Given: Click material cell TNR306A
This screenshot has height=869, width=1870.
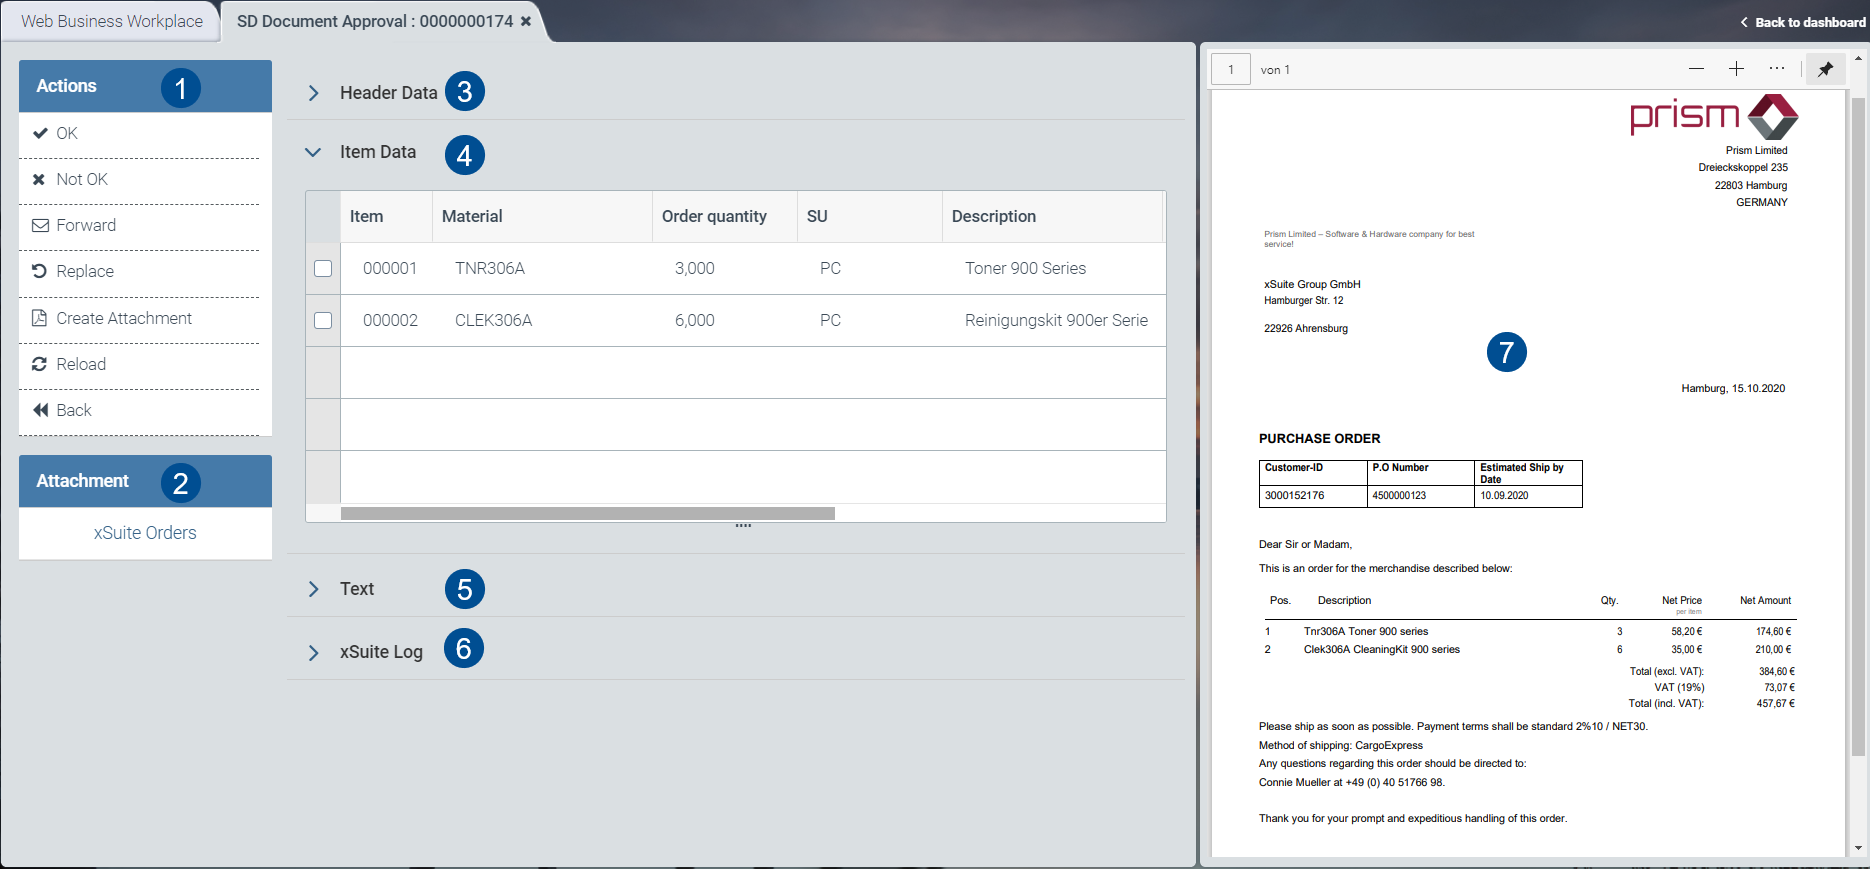Looking at the screenshot, I should 490,268.
